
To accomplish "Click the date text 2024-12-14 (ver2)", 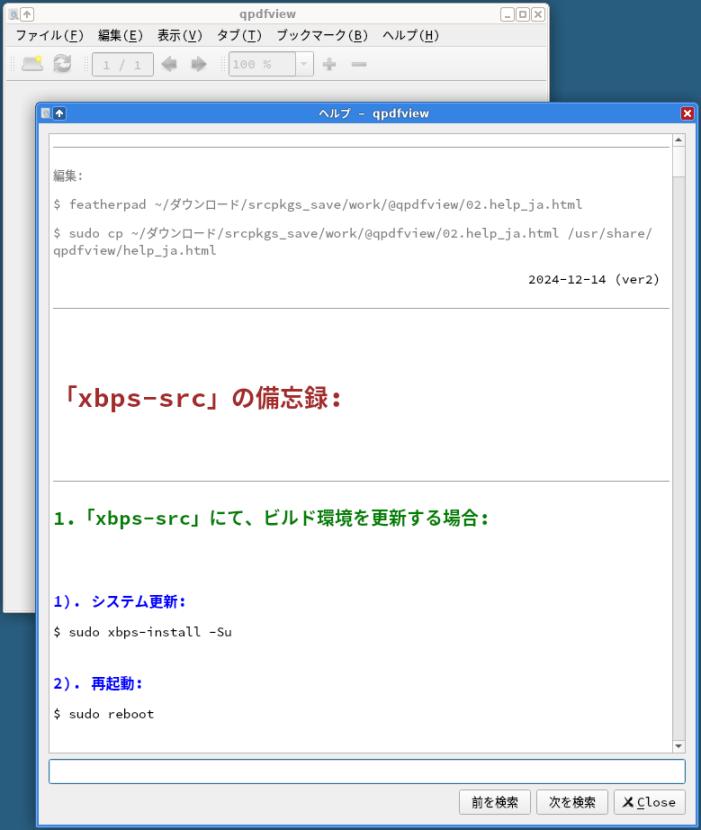I will 594,279.
